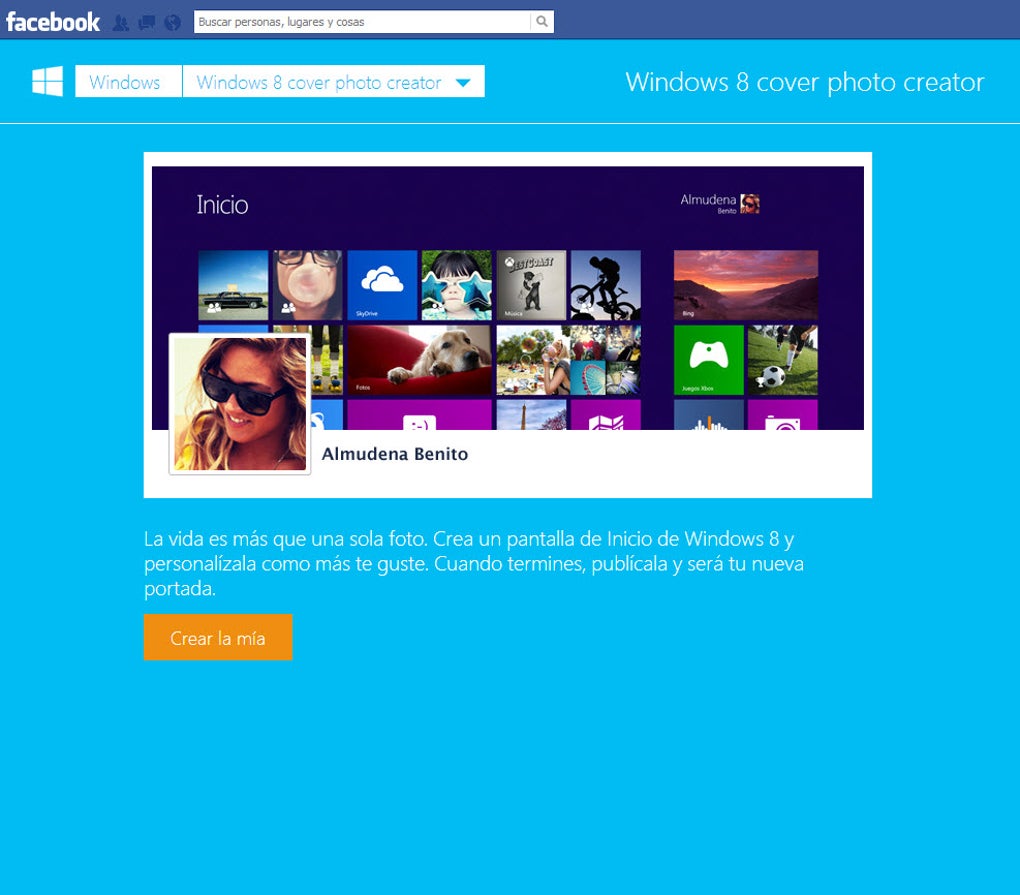Open the purple camera tile
This screenshot has width=1020, height=895.
point(783,415)
